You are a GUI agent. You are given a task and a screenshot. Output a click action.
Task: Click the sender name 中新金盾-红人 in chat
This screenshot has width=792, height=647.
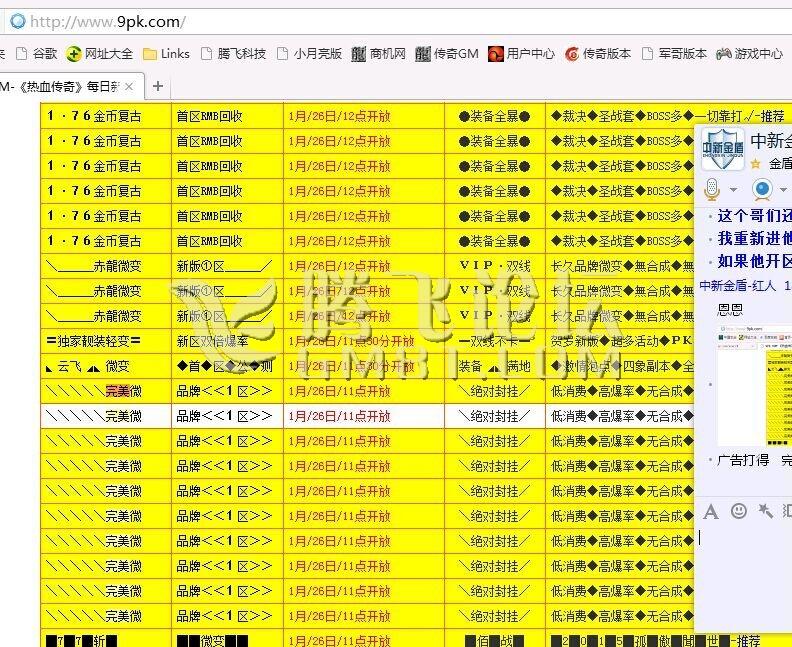[737, 285]
